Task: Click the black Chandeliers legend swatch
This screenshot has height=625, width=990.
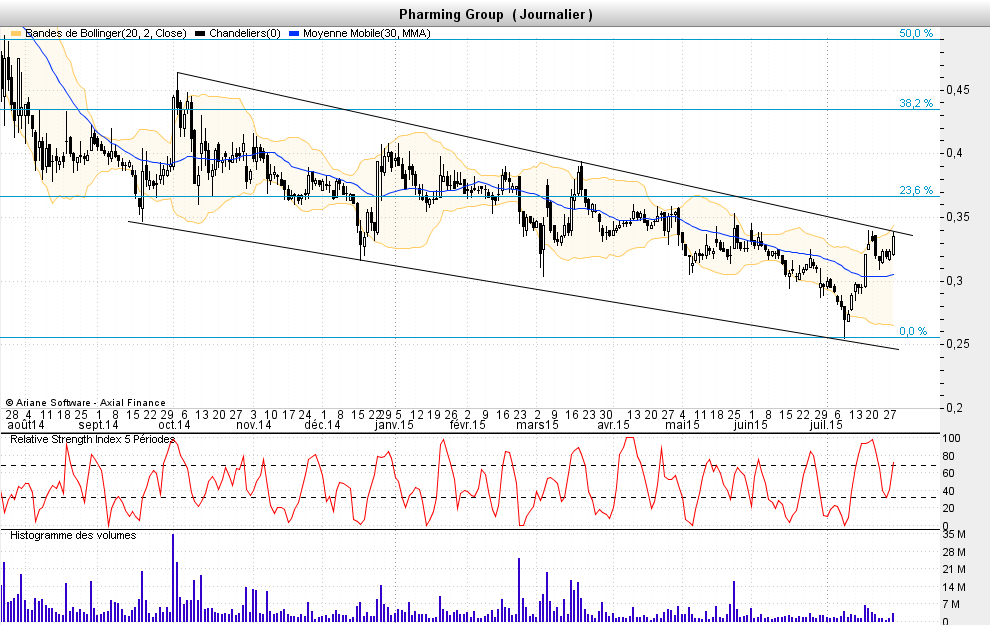Action: point(200,33)
